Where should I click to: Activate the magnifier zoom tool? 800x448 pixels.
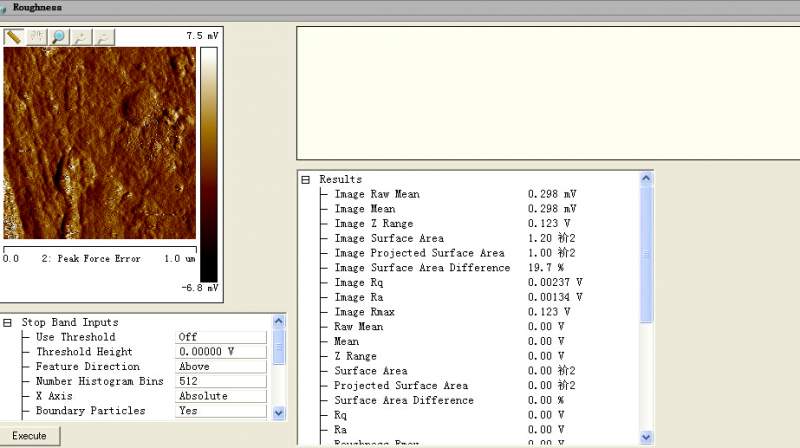click(59, 37)
